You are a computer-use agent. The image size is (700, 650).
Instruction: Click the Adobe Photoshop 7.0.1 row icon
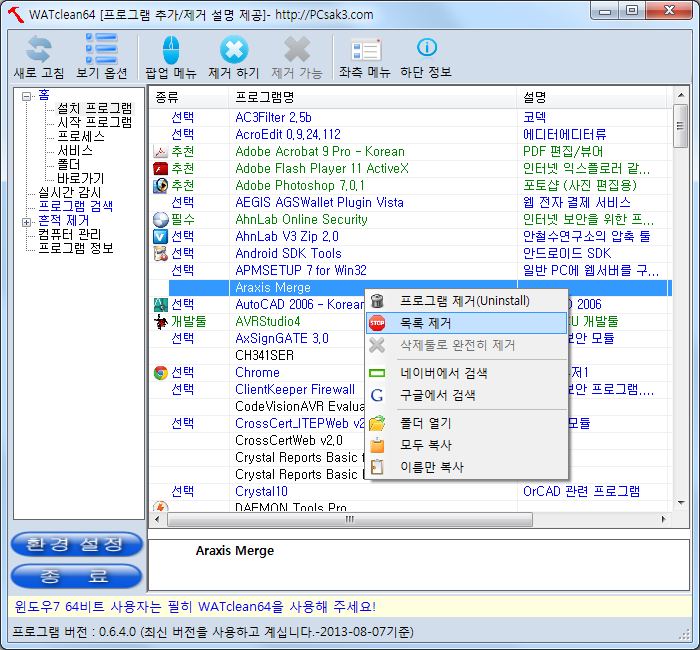click(160, 185)
